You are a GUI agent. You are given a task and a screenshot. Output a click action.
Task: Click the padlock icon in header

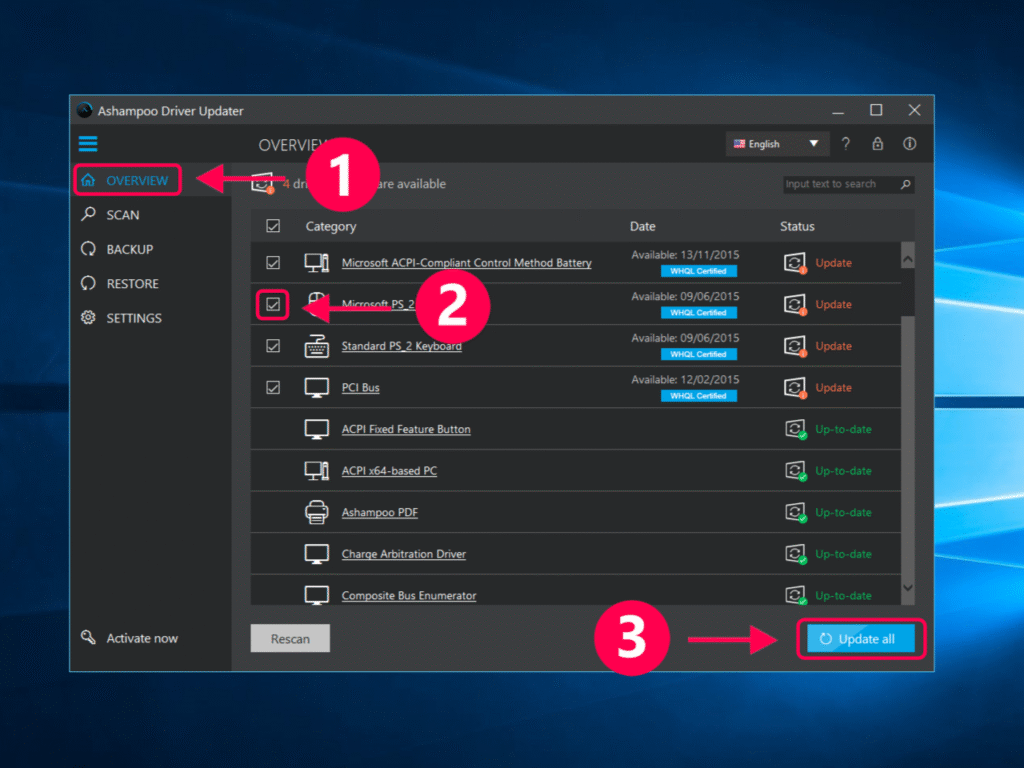[x=877, y=144]
